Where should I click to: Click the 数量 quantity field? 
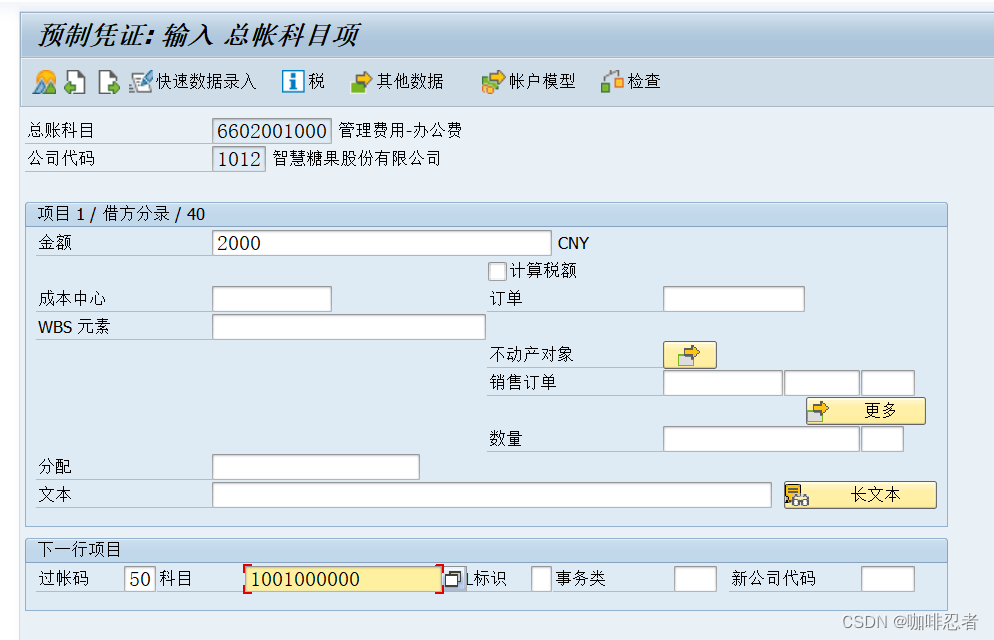pyautogui.click(x=761, y=439)
